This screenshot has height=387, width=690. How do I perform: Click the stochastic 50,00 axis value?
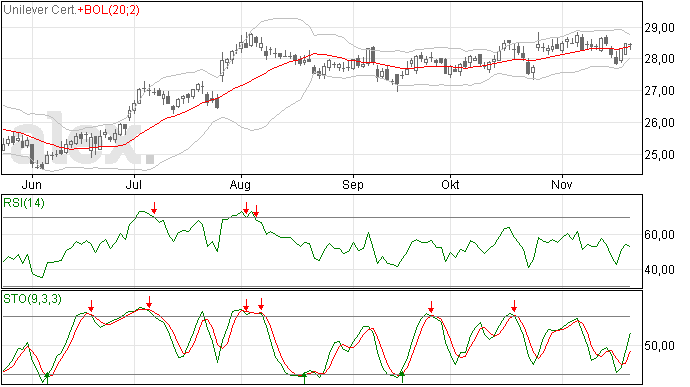[660, 346]
